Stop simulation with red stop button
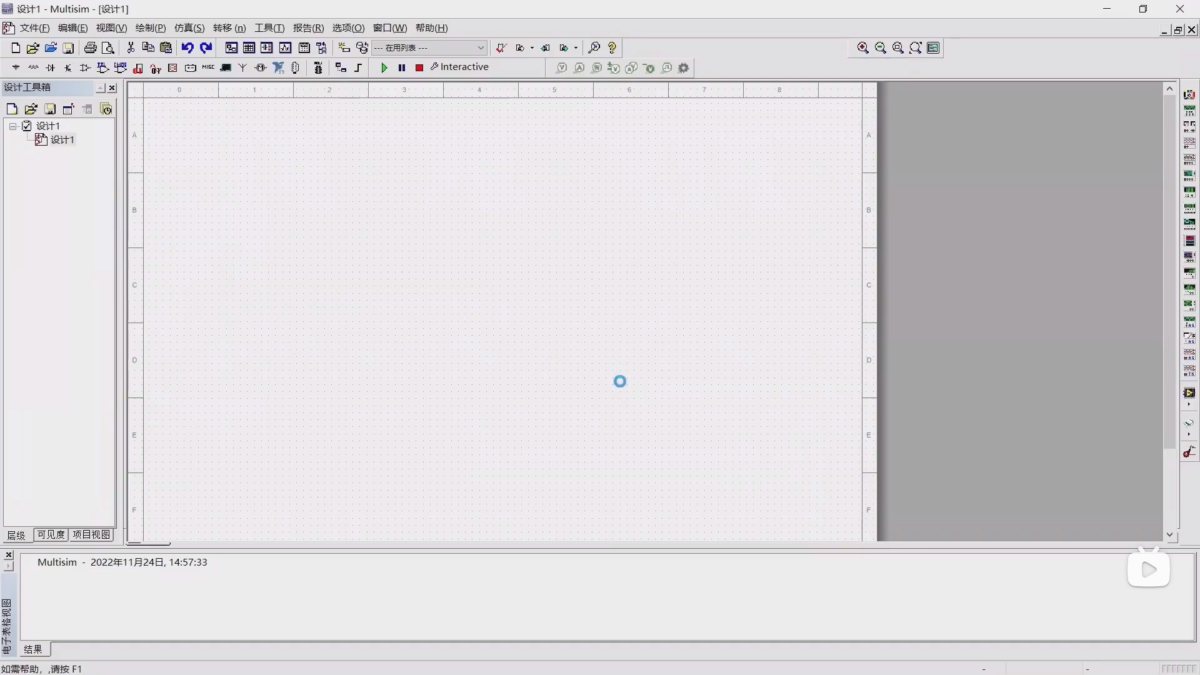Image resolution: width=1200 pixels, height=675 pixels. click(x=419, y=68)
